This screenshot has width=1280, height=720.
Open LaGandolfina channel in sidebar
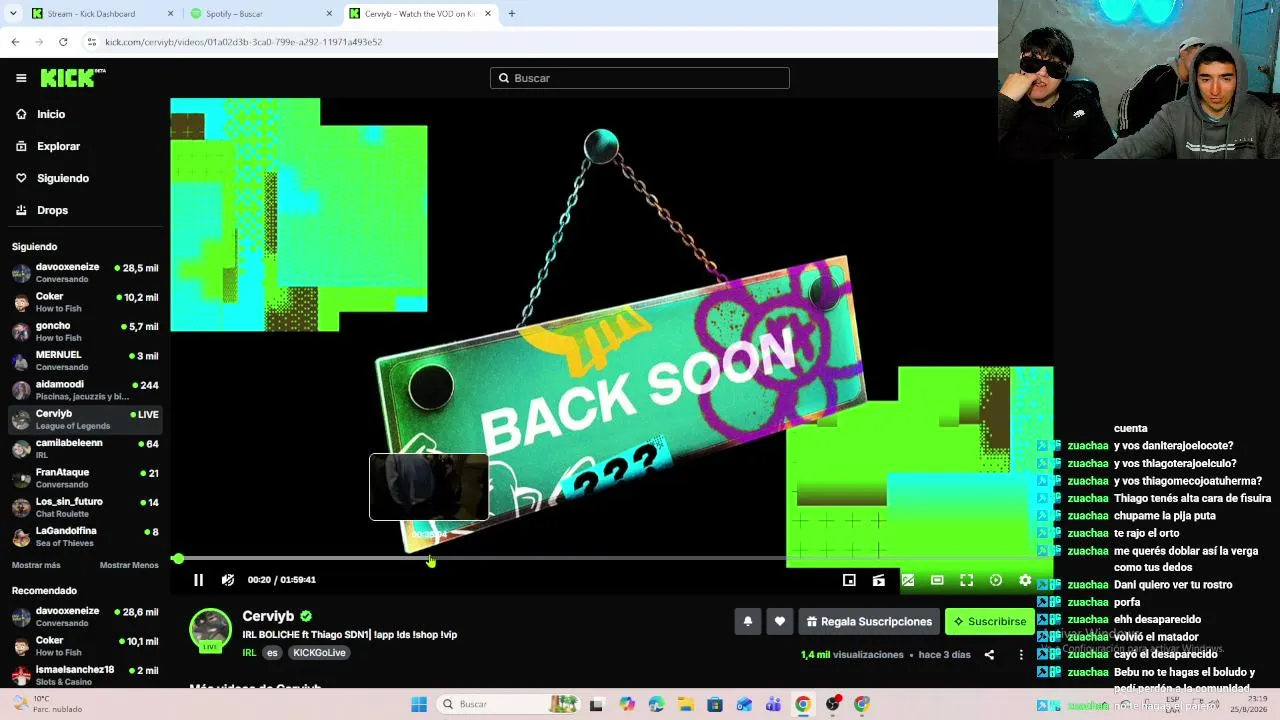tap(85, 537)
